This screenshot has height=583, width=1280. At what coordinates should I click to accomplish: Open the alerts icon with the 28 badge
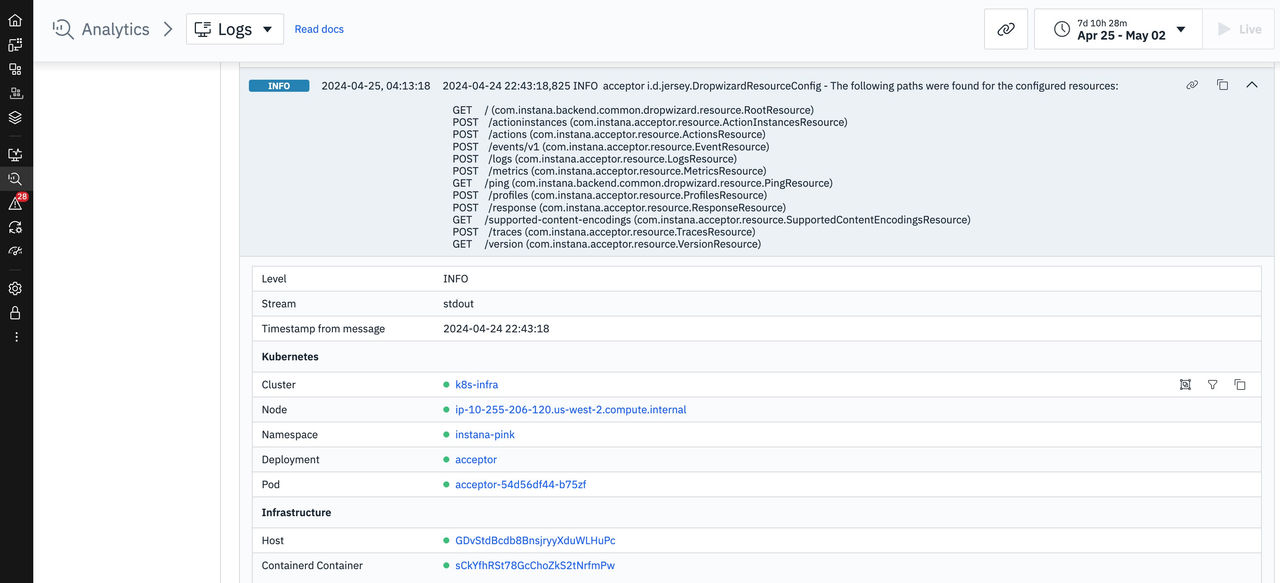15,203
